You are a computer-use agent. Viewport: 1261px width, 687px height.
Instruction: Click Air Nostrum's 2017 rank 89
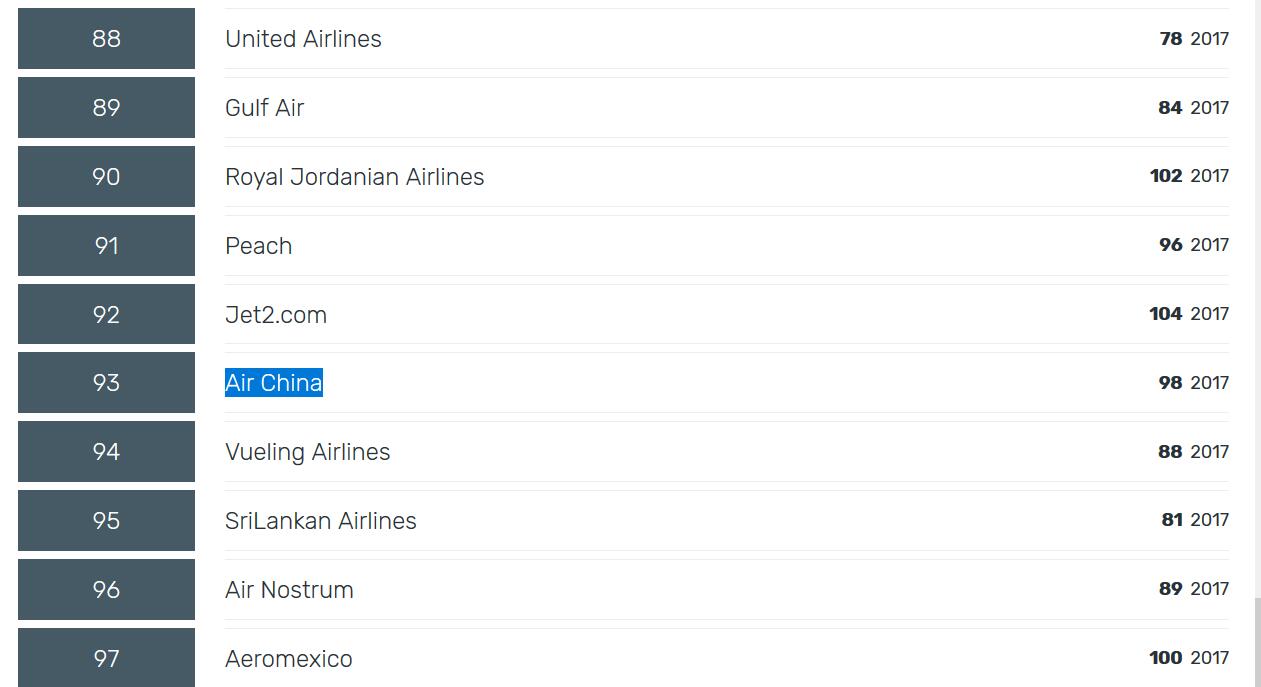(x=1170, y=589)
